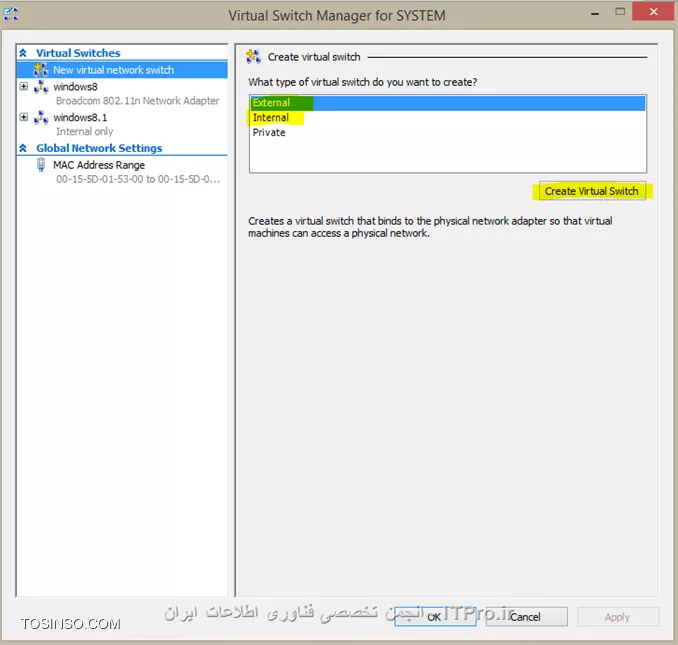678x645 pixels.
Task: Choose Private switch type
Action: 448,132
